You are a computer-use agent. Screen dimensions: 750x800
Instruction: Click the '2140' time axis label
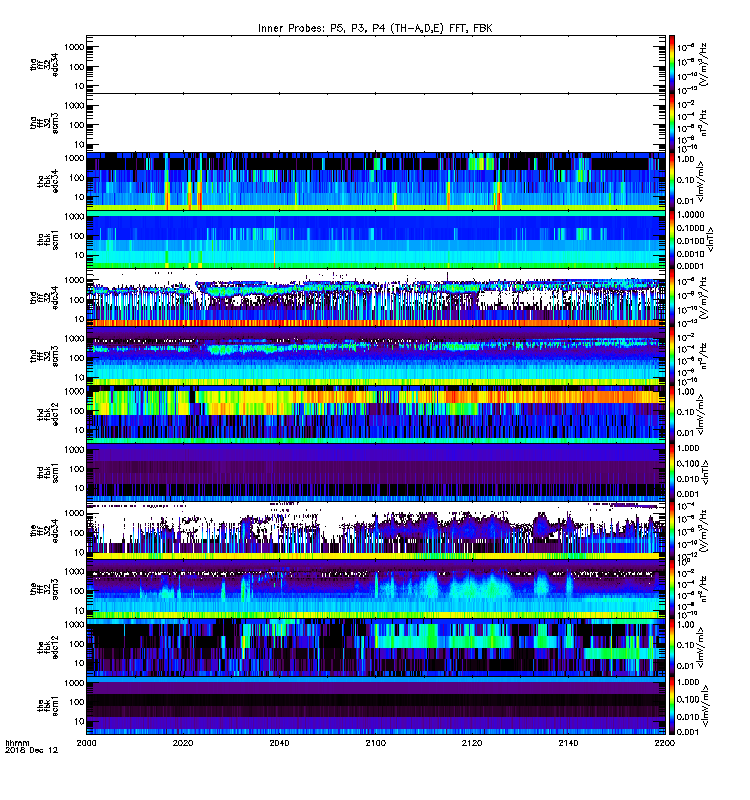pos(568,743)
